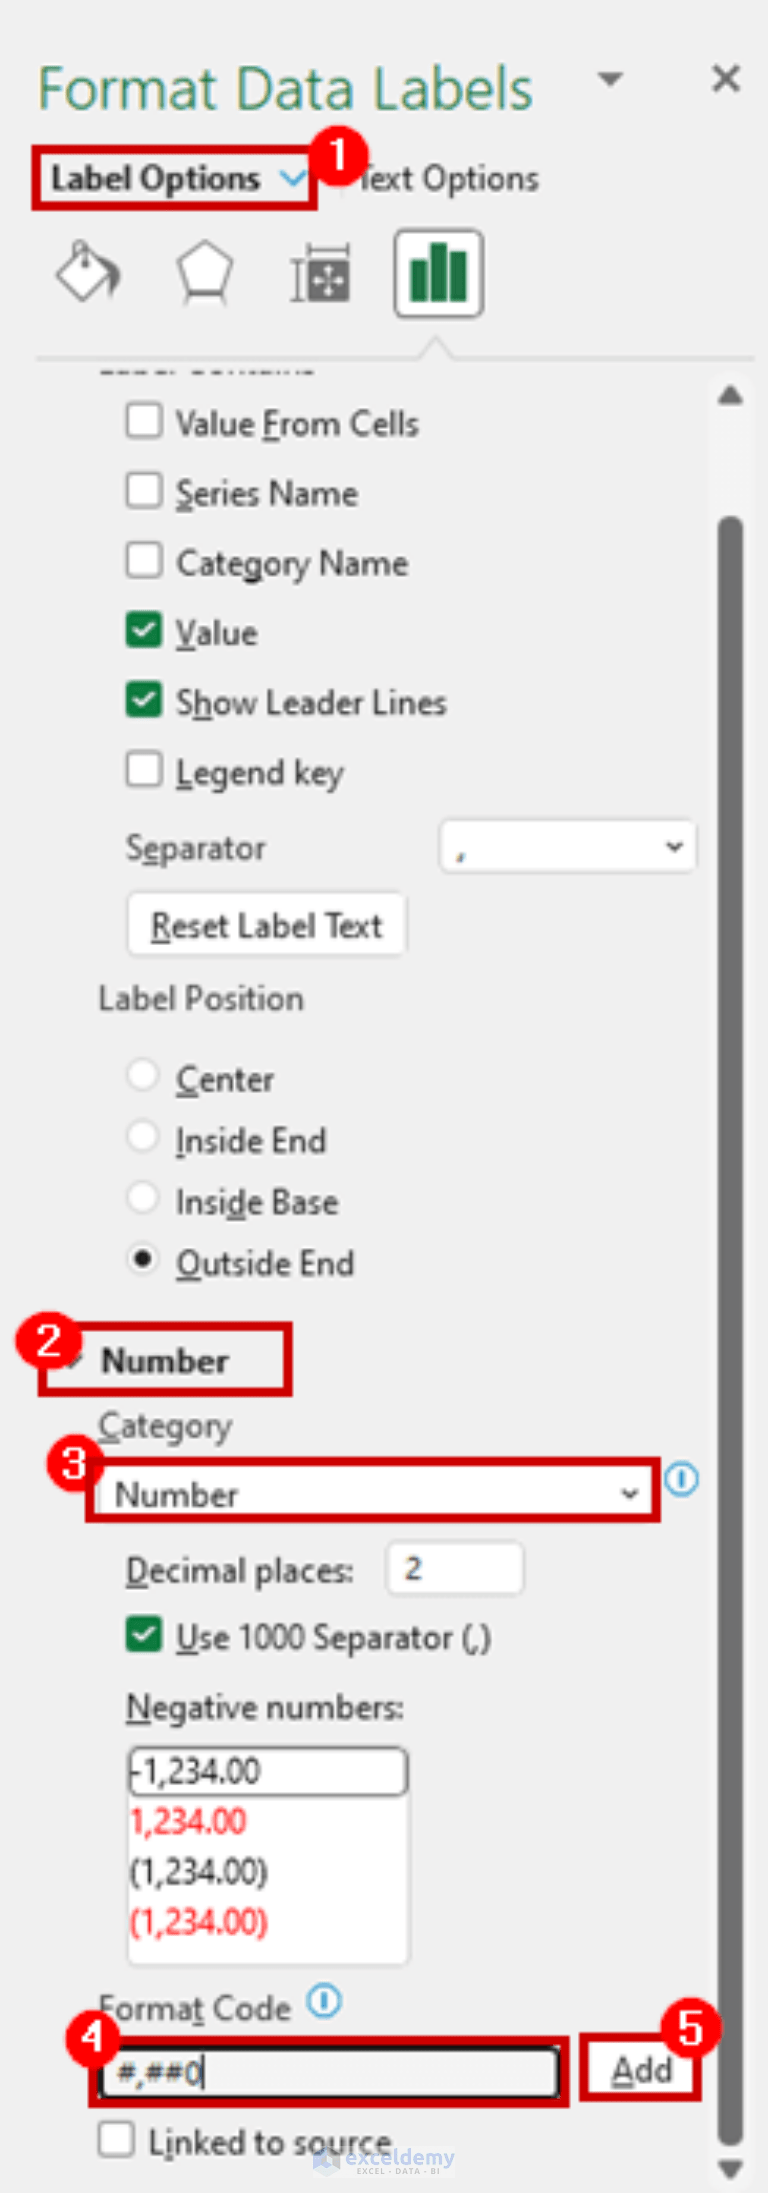This screenshot has width=768, height=2193.
Task: Open the Size & Properties icon
Action: pyautogui.click(x=321, y=273)
